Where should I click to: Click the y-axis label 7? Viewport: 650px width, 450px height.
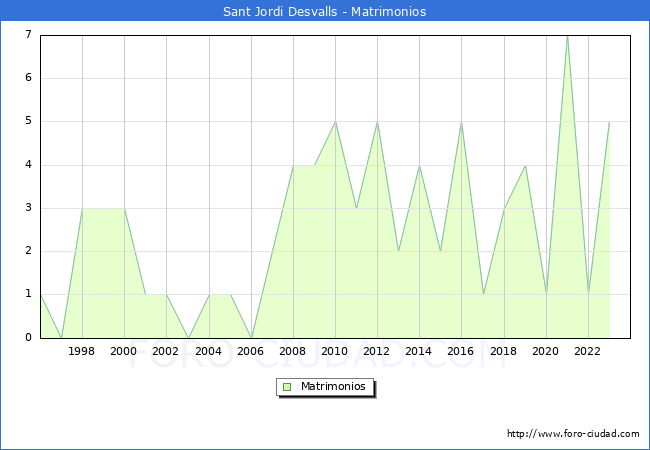pos(28,34)
